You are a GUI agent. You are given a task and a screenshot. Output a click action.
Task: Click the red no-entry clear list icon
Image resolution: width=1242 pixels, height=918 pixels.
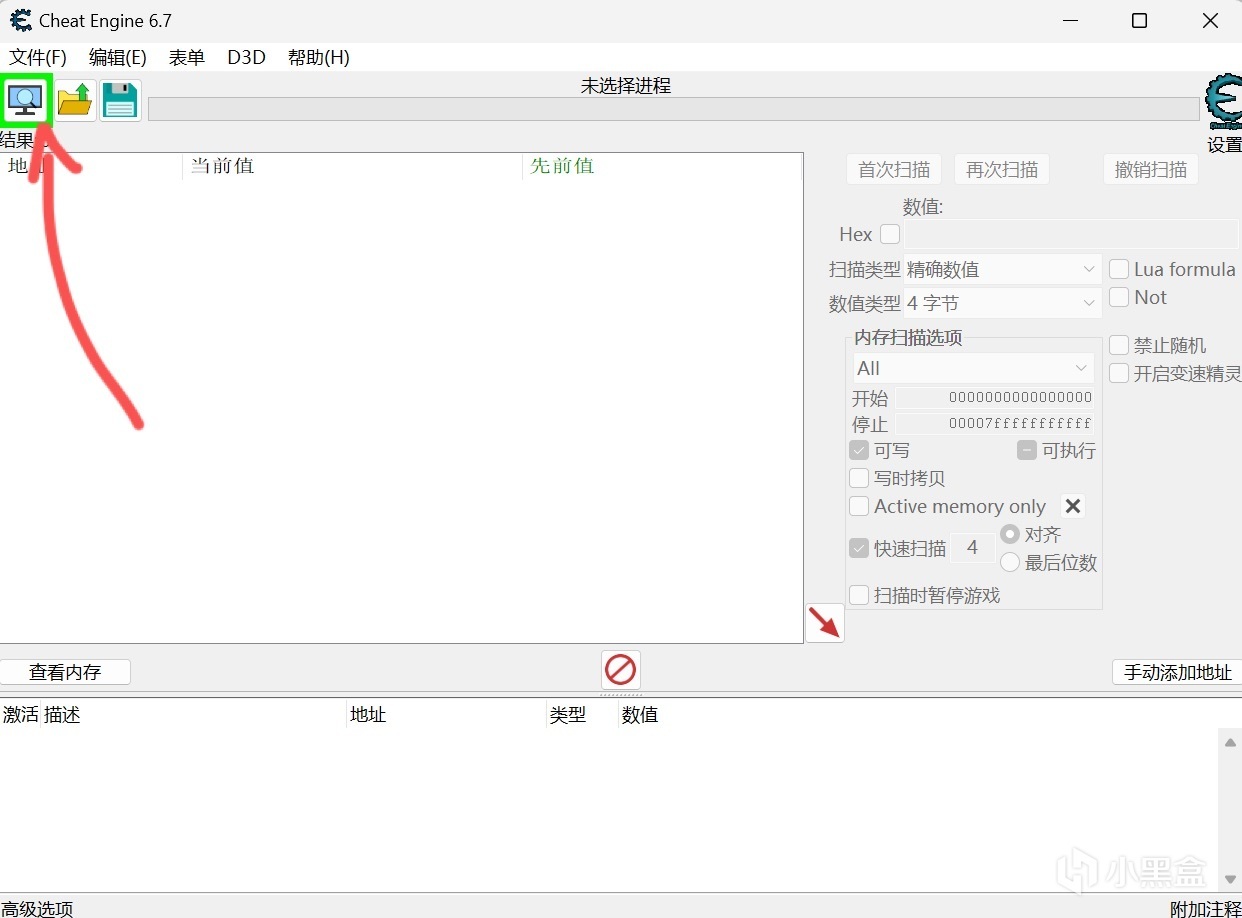click(621, 669)
